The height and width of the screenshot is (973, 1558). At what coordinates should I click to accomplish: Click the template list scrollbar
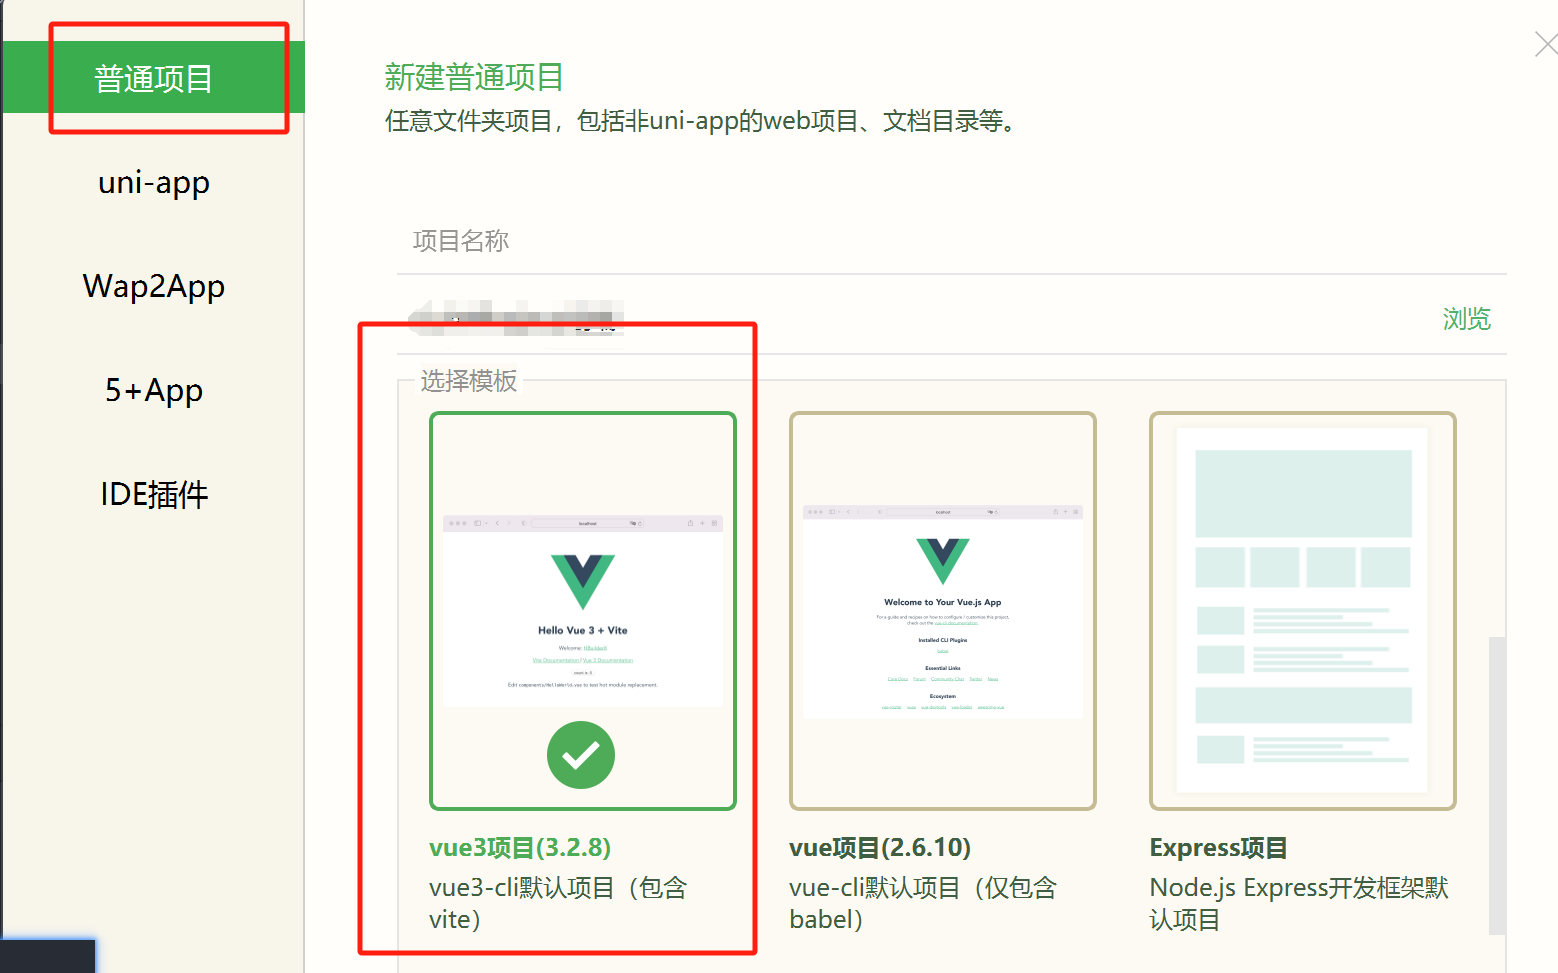point(1497,785)
